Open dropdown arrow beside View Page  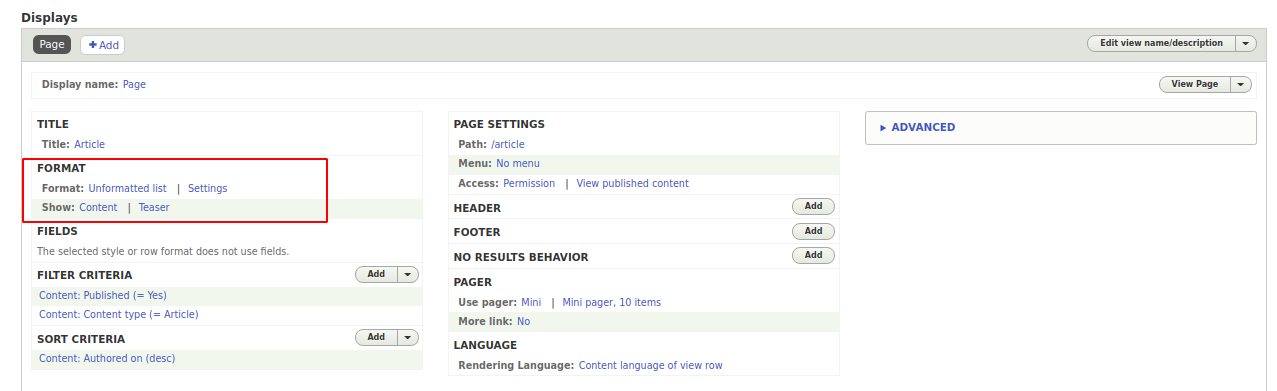point(1241,84)
